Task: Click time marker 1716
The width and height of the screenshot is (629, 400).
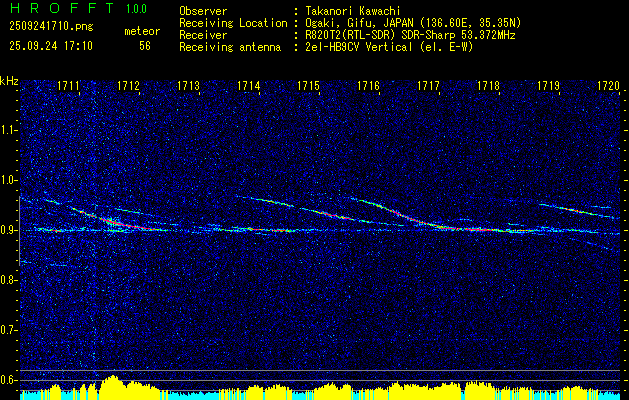Action: [x=369, y=85]
